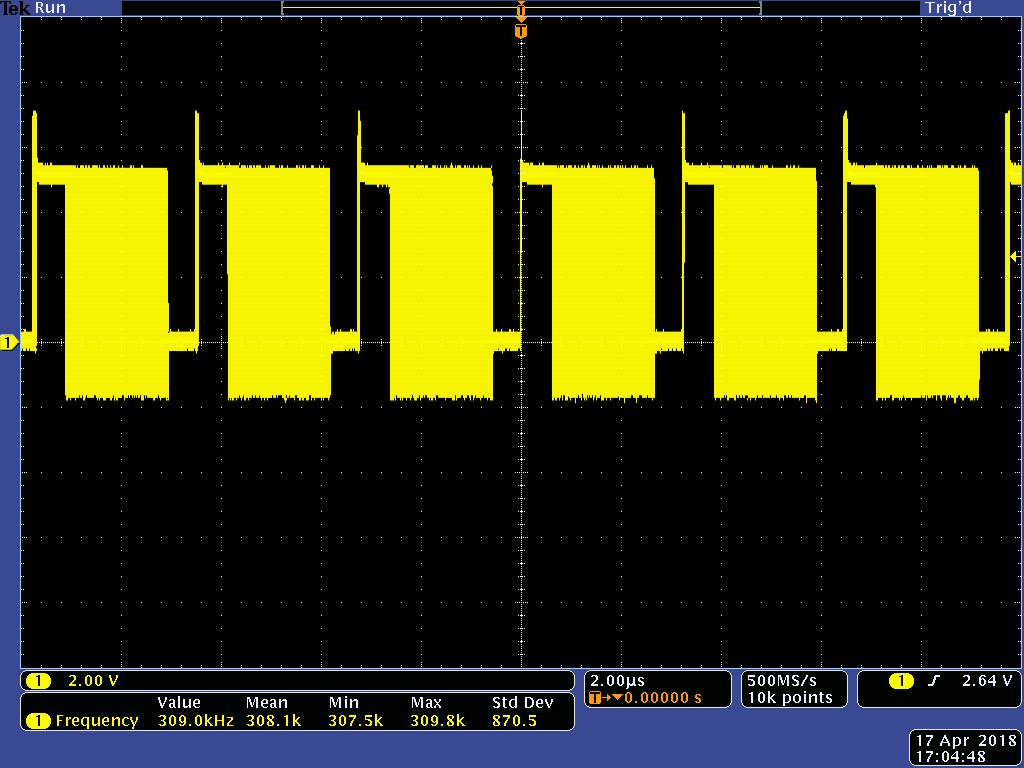1024x768 pixels.
Task: Click the 500MS/s sample rate readout
Action: [x=782, y=680]
